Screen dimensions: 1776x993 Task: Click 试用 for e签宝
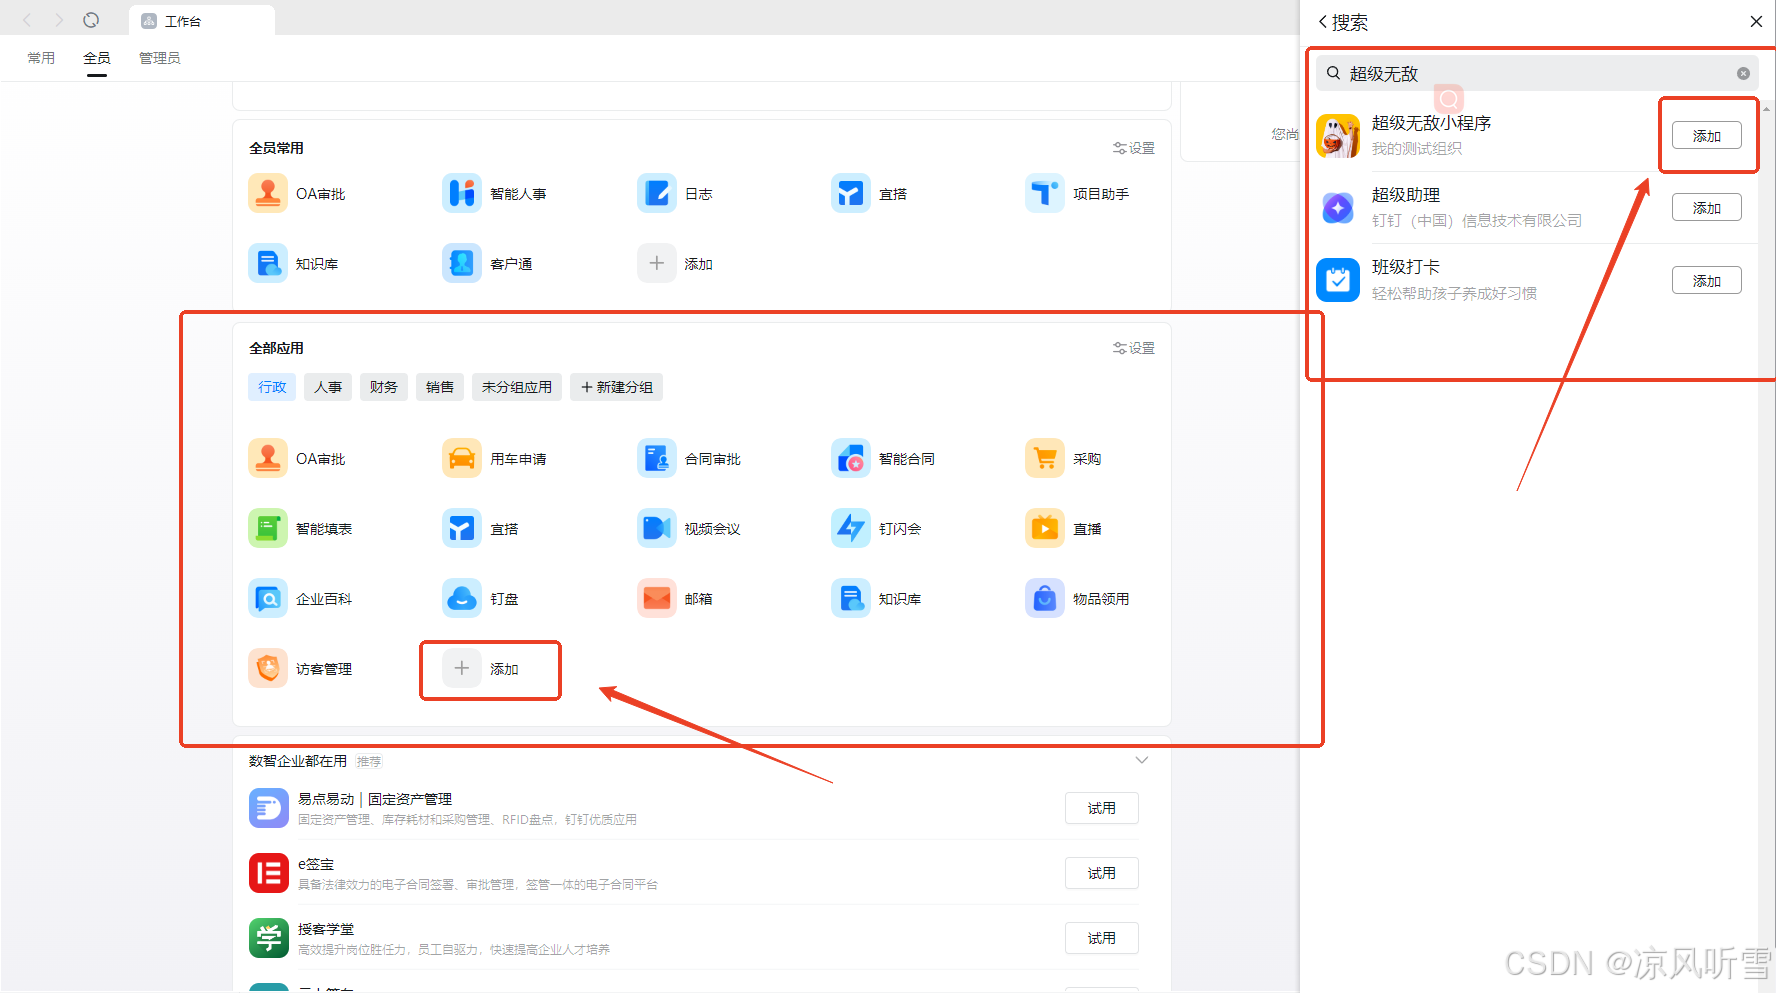[1102, 873]
